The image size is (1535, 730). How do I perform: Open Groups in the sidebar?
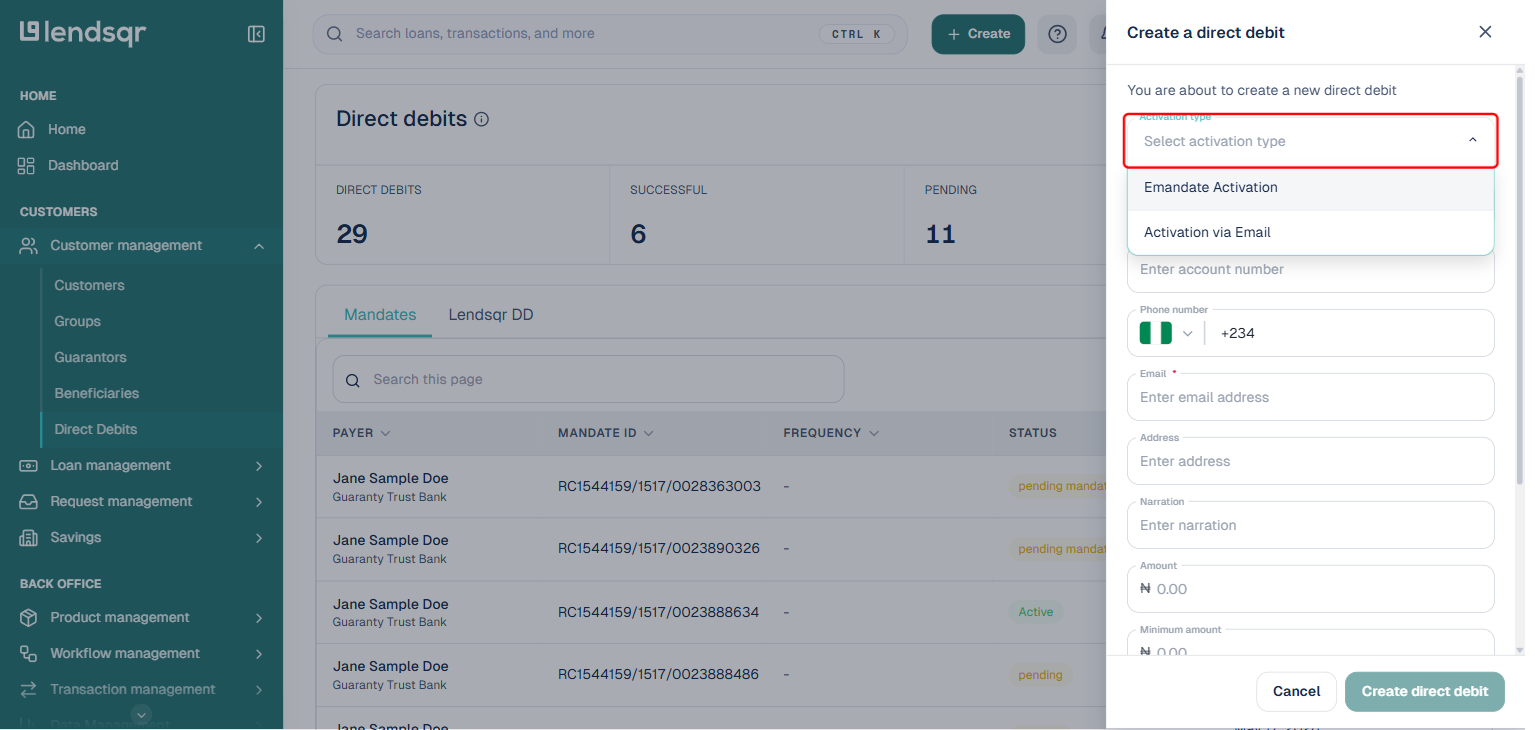pyautogui.click(x=78, y=321)
